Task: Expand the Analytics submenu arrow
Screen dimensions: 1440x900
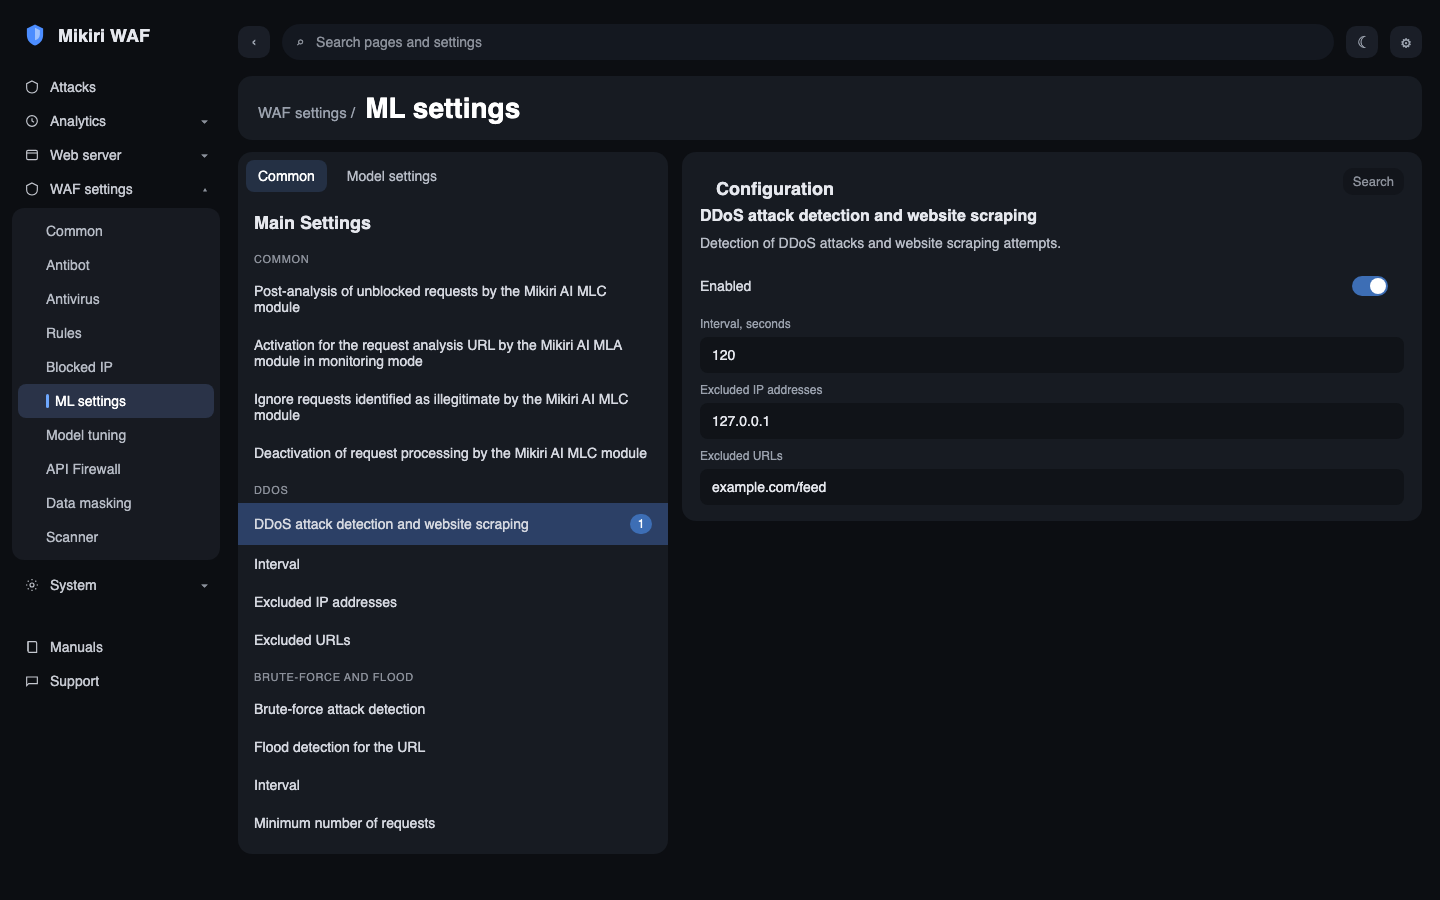Action: (204, 122)
